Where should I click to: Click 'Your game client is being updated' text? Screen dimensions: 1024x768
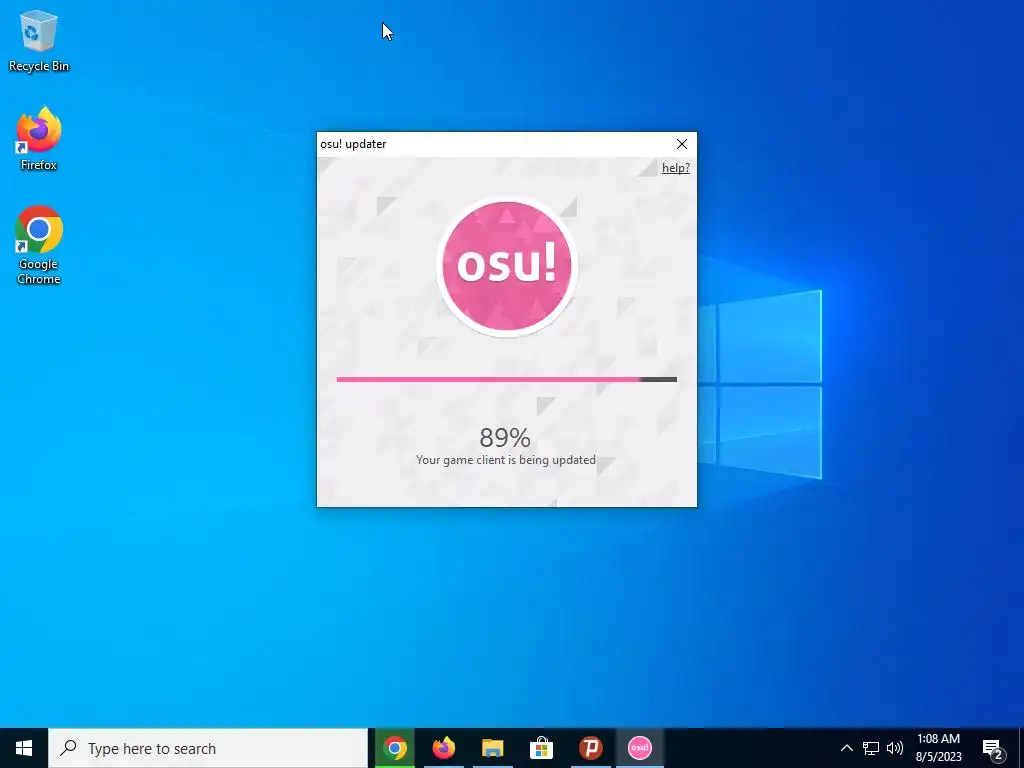pyautogui.click(x=505, y=460)
